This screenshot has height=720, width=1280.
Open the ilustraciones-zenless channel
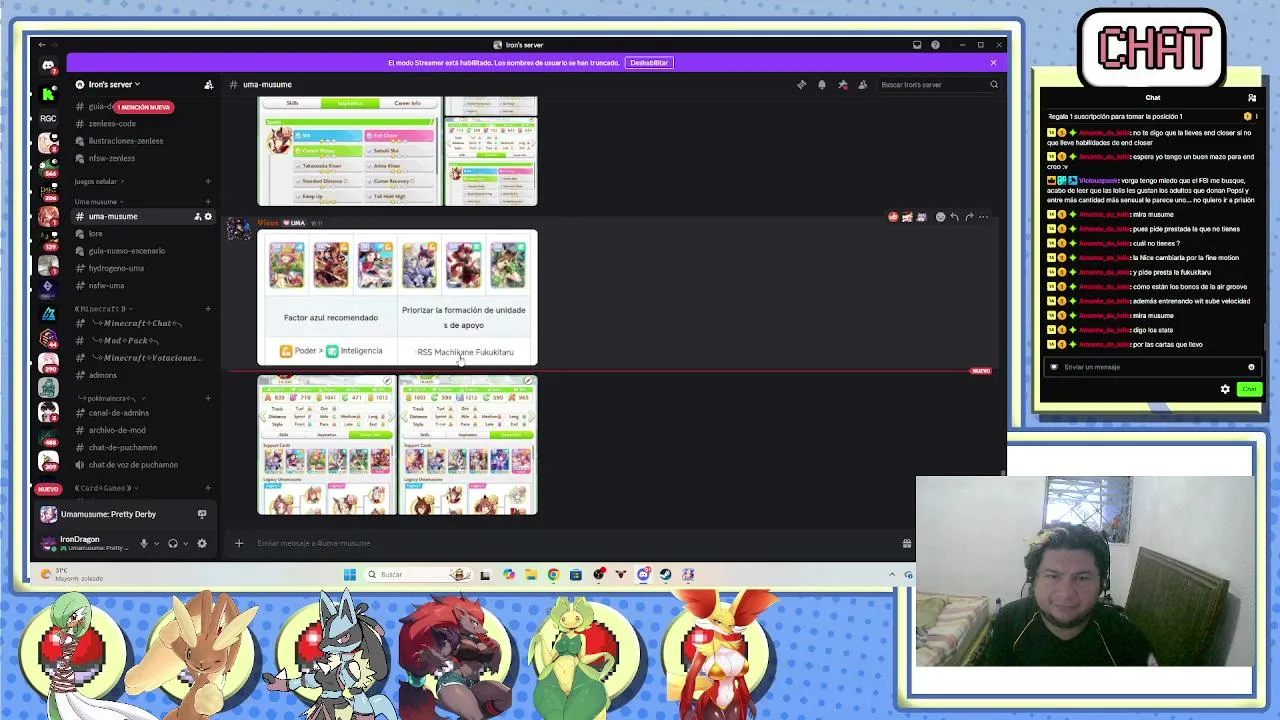pos(126,141)
